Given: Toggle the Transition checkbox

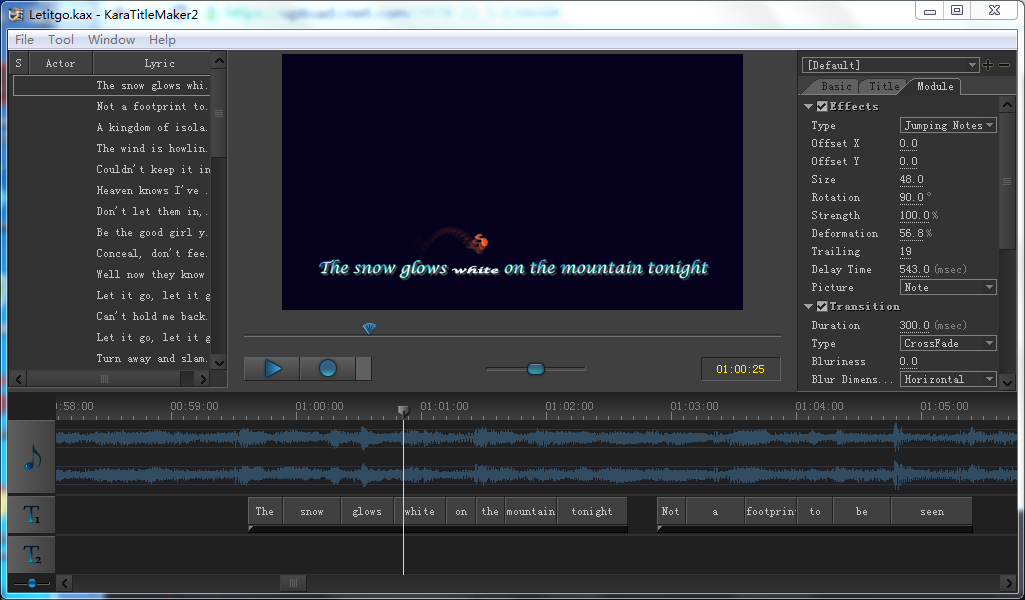Looking at the screenshot, I should tap(822, 306).
